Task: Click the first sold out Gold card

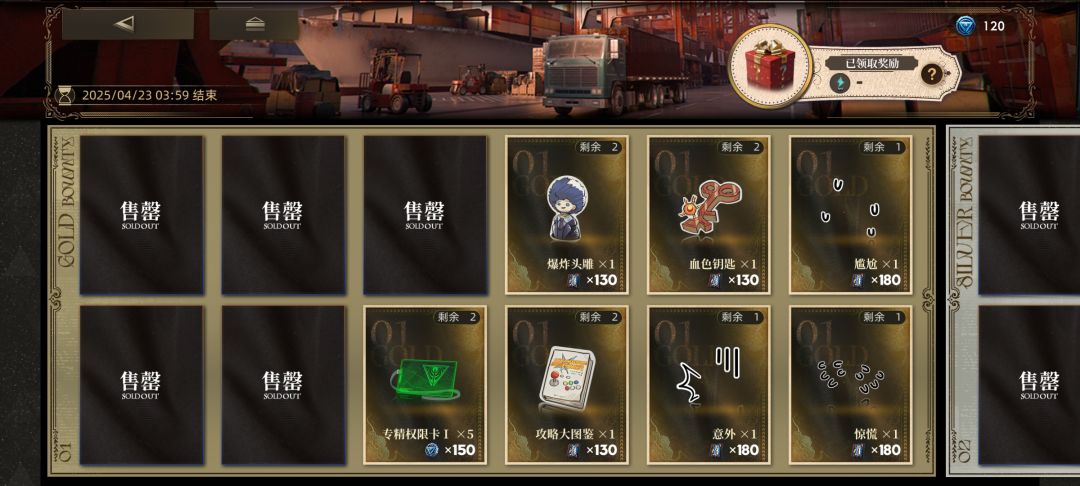Action: (x=141, y=215)
